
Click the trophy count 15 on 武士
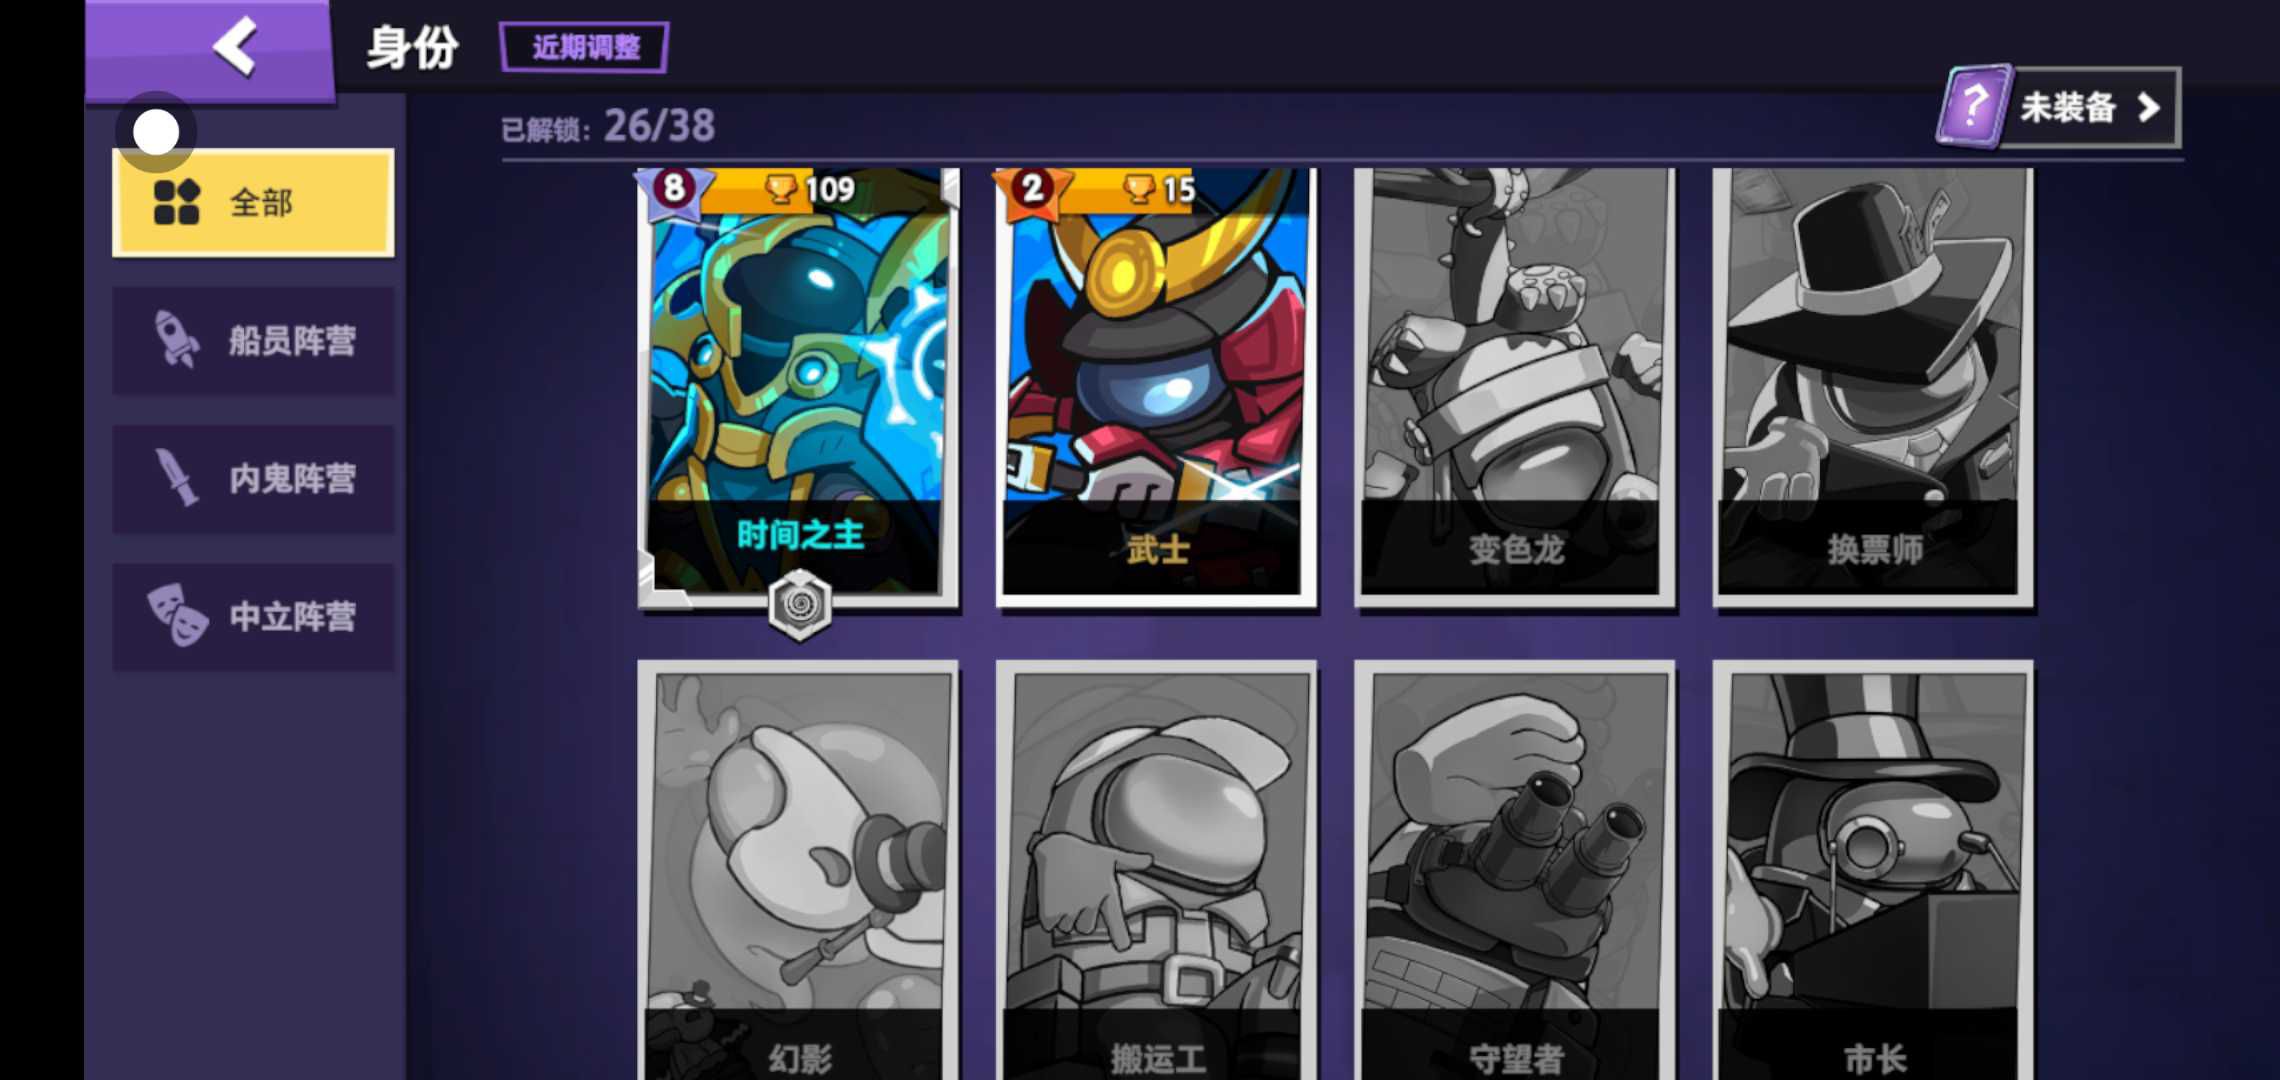coord(1160,189)
